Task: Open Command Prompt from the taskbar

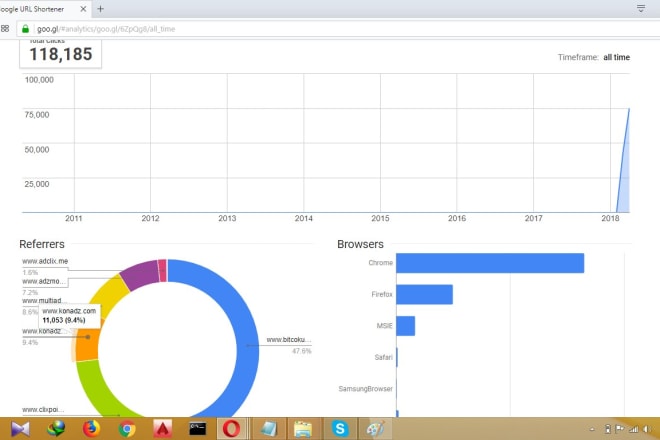Action: tap(197, 429)
